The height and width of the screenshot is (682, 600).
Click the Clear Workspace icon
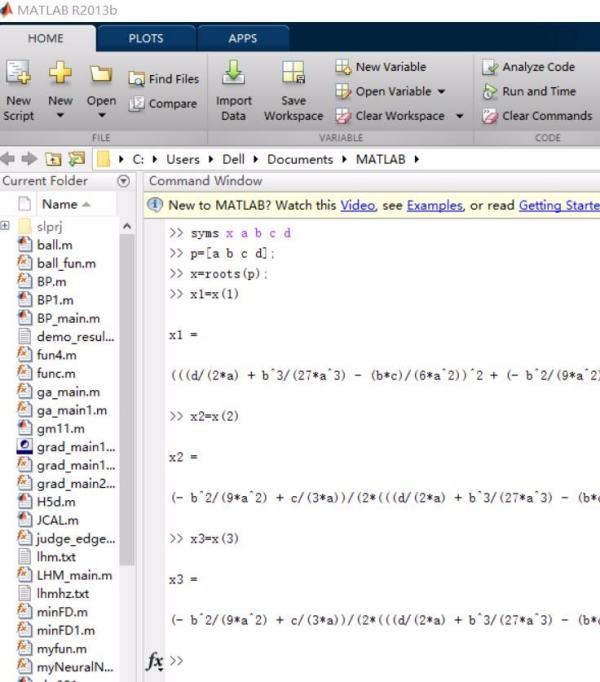343,116
